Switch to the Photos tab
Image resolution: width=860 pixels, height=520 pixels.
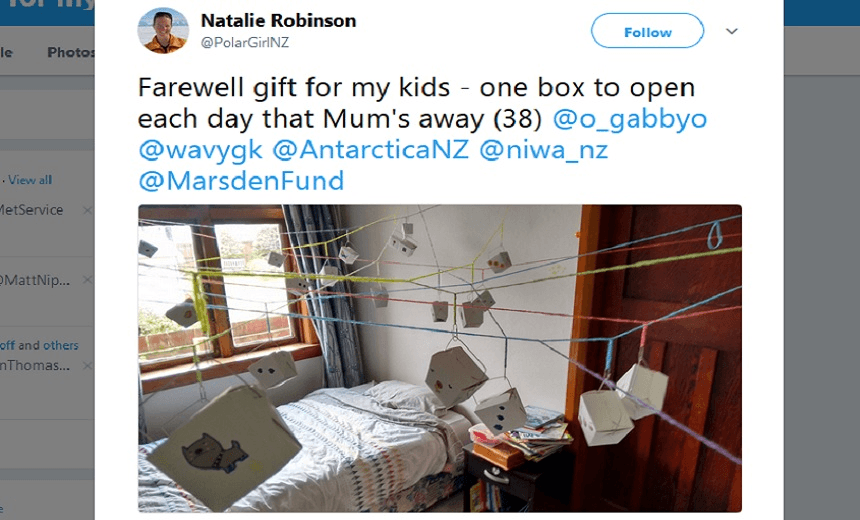(x=71, y=52)
